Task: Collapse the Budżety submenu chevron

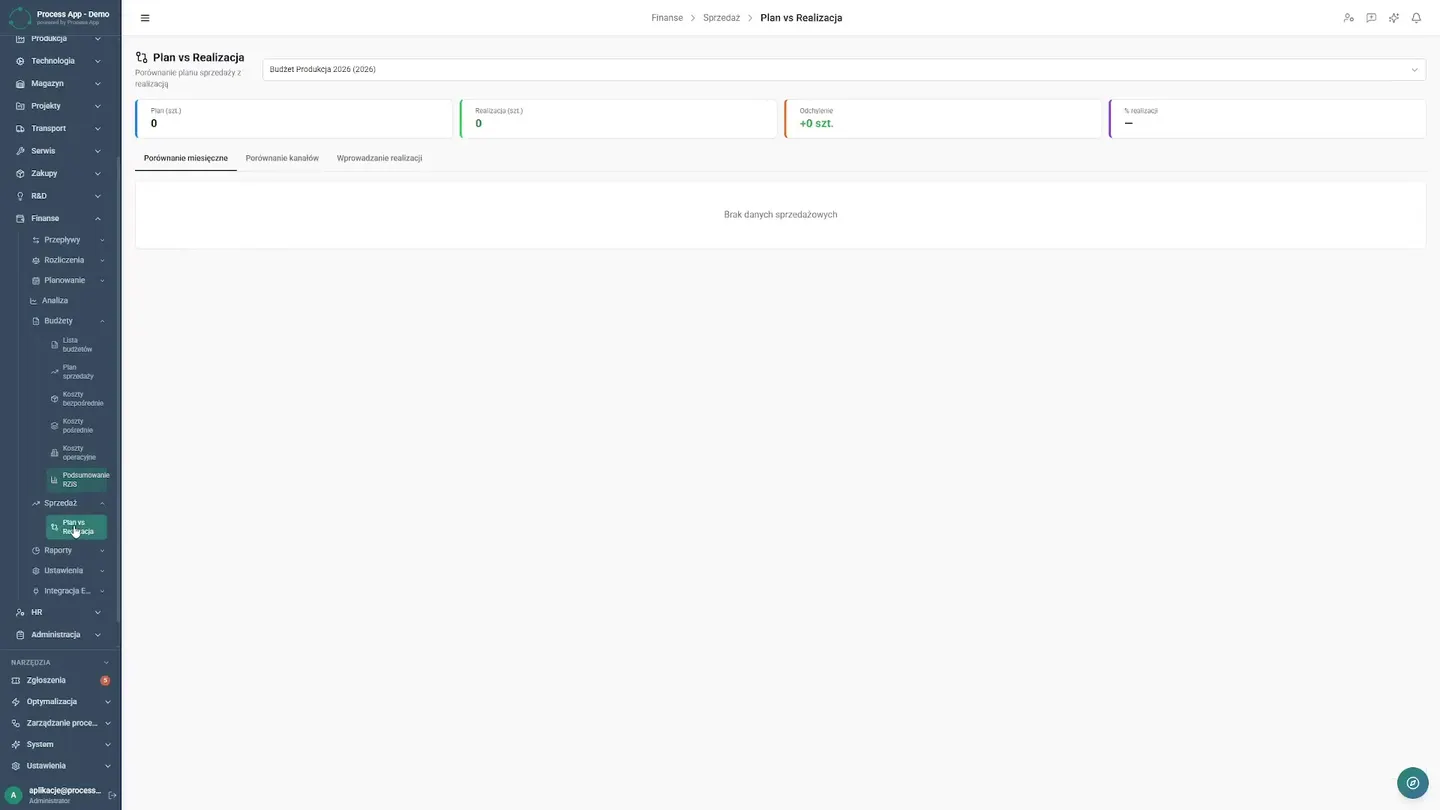Action: (102, 321)
